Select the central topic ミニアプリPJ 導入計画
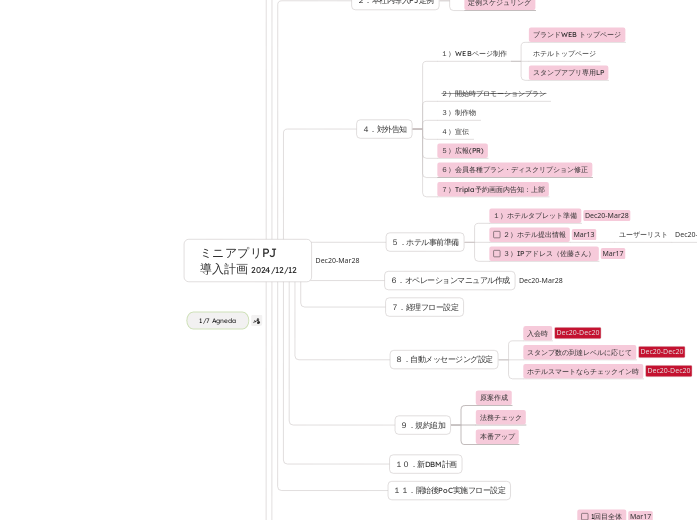The image size is (697, 520). pyautogui.click(x=248, y=260)
